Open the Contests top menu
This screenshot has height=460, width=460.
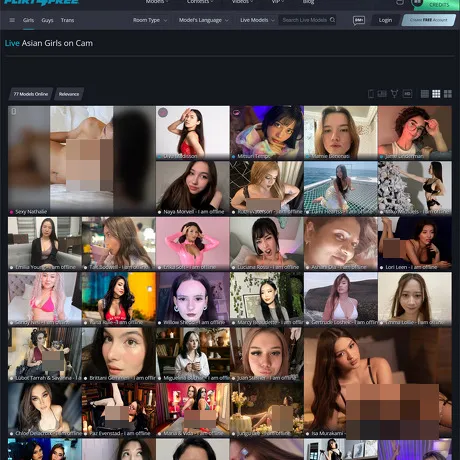[x=200, y=2]
